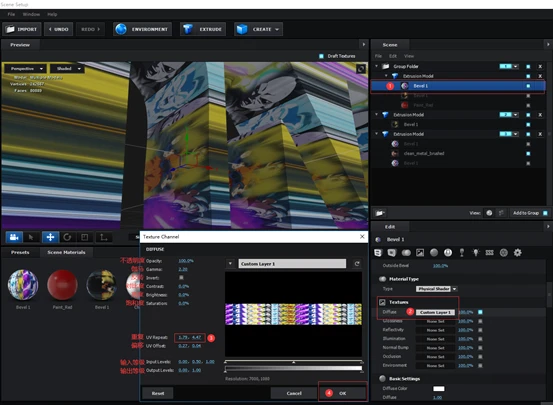Expand the Preview panel arrow menu

coord(364,45)
